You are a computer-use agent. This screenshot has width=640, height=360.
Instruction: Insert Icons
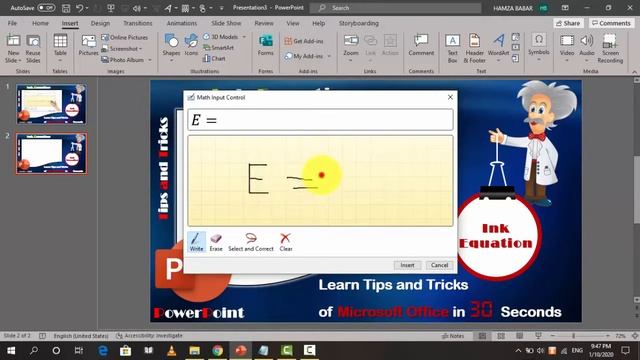(x=191, y=46)
